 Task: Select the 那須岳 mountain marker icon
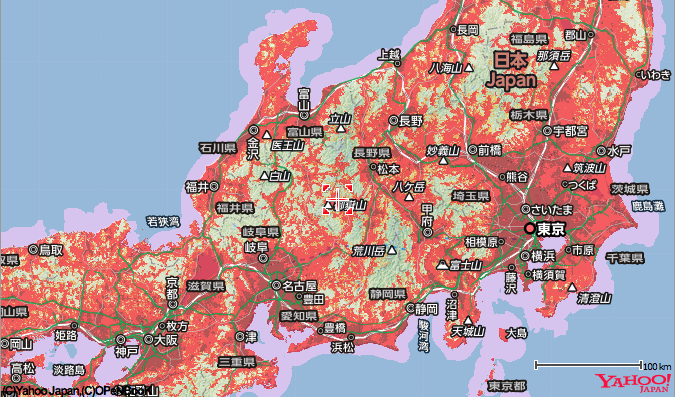pyautogui.click(x=554, y=66)
